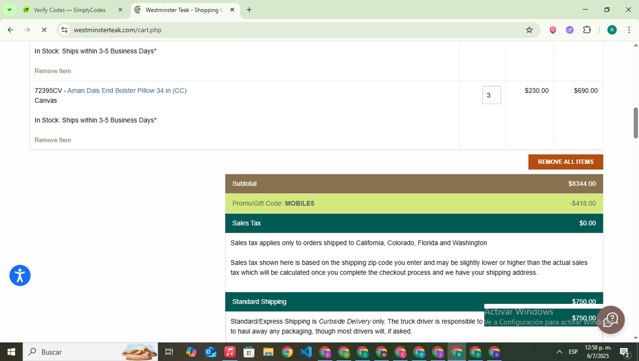Bookmark this page with the star
This screenshot has height=361, width=639.
coord(529,30)
